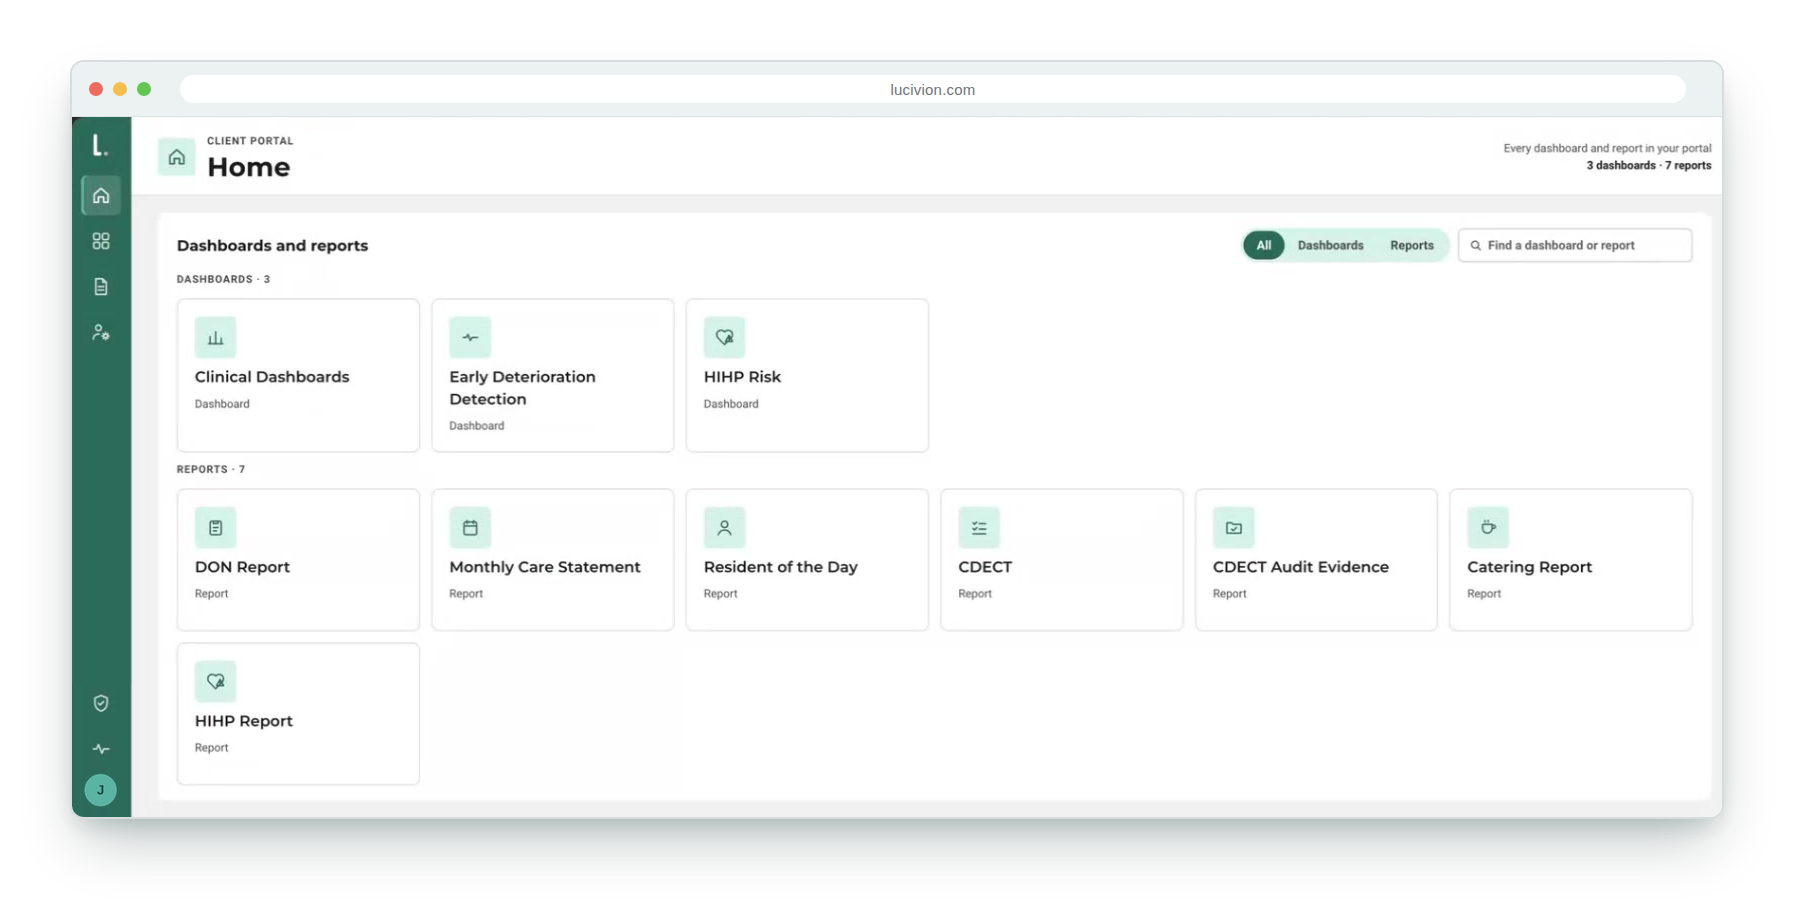Image resolution: width=1794 pixels, height=899 pixels.
Task: Click the person icon on Resident of the Day
Action: pos(724,528)
